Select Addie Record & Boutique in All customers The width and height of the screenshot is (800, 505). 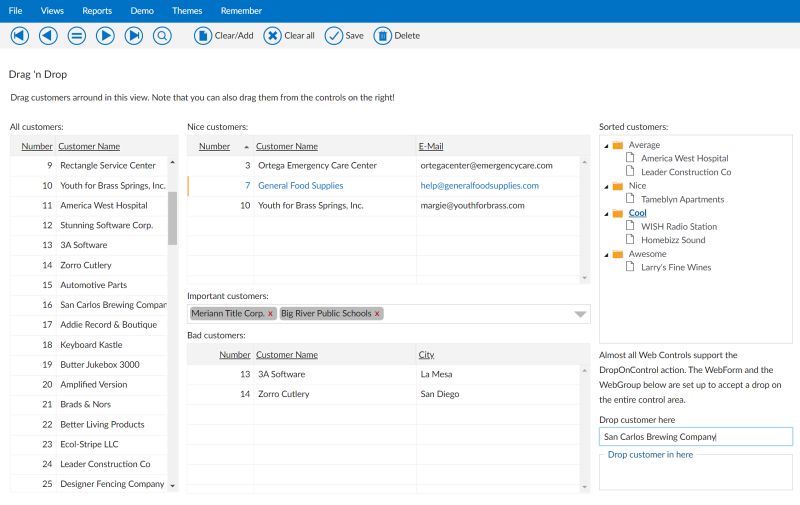89,325
